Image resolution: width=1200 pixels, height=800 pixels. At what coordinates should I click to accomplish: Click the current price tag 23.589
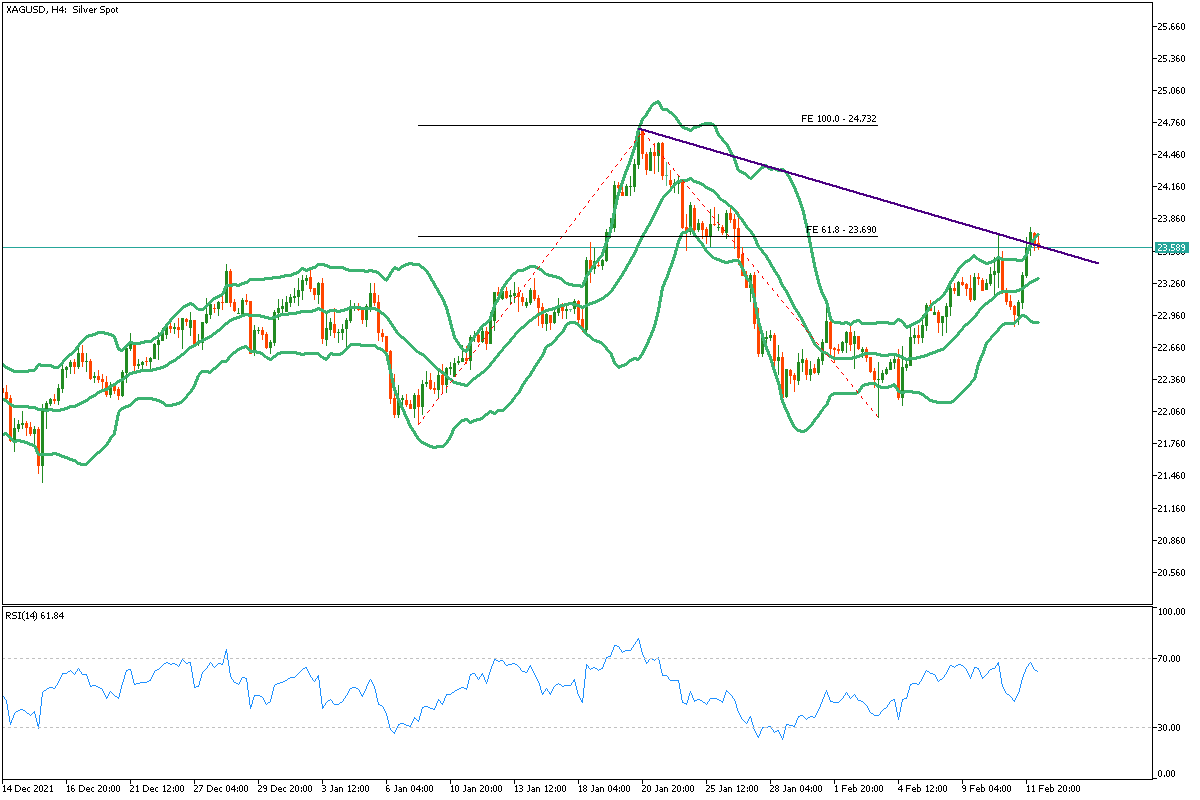[x=1170, y=247]
